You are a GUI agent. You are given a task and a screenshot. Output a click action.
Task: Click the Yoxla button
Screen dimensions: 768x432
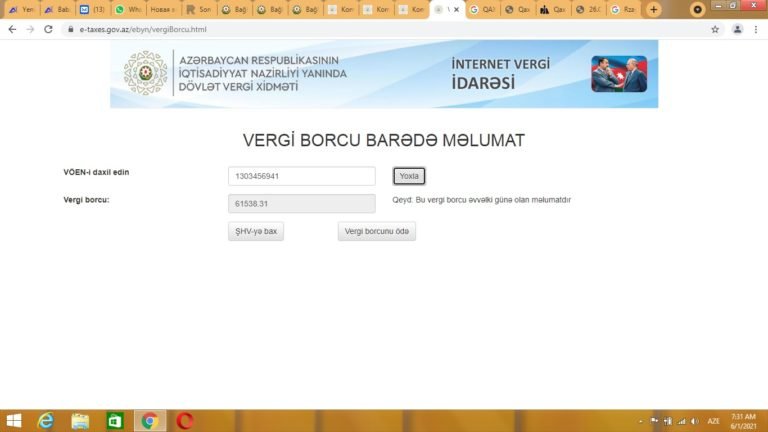coord(409,176)
